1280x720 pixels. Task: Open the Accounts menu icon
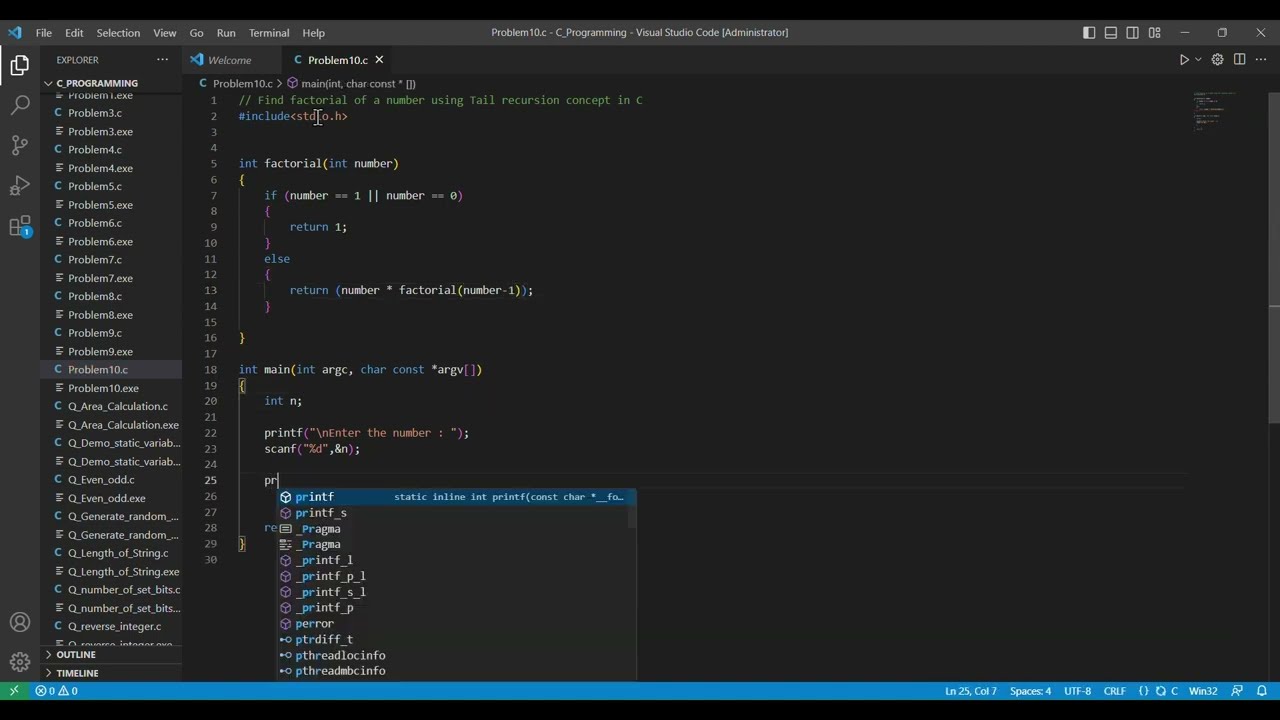pyautogui.click(x=20, y=622)
